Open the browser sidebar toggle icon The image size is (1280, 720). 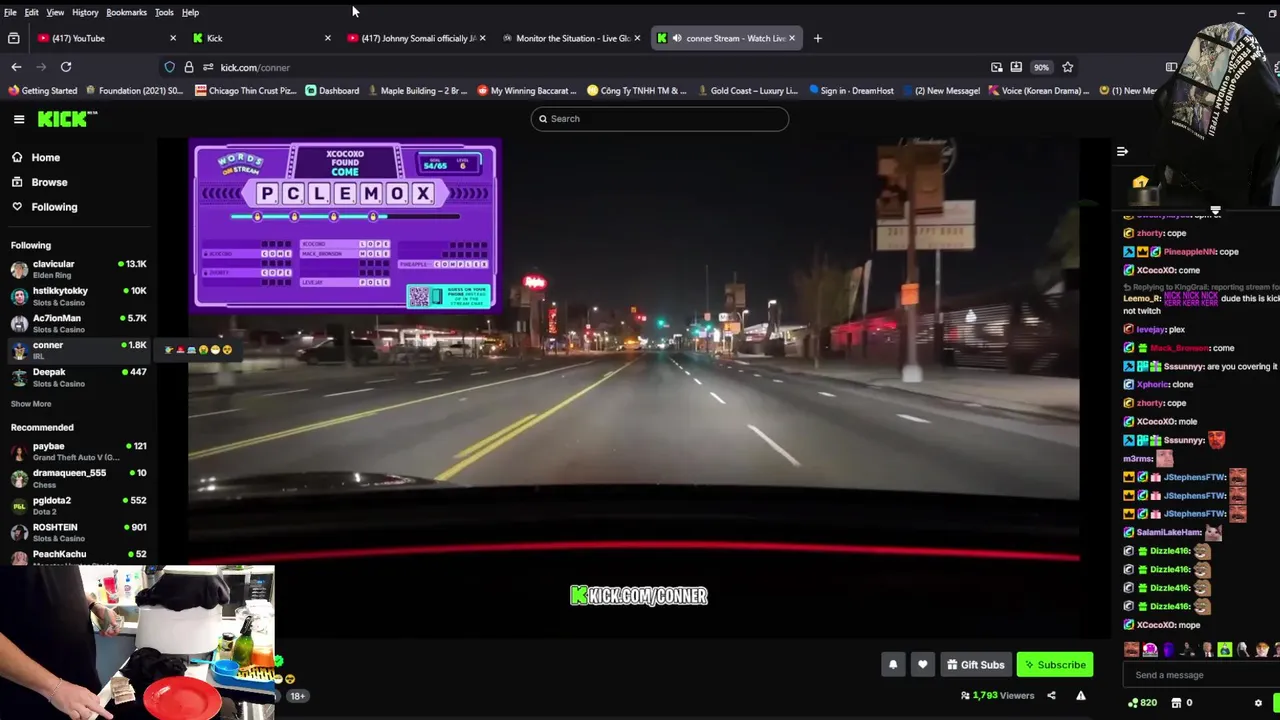(x=1171, y=67)
